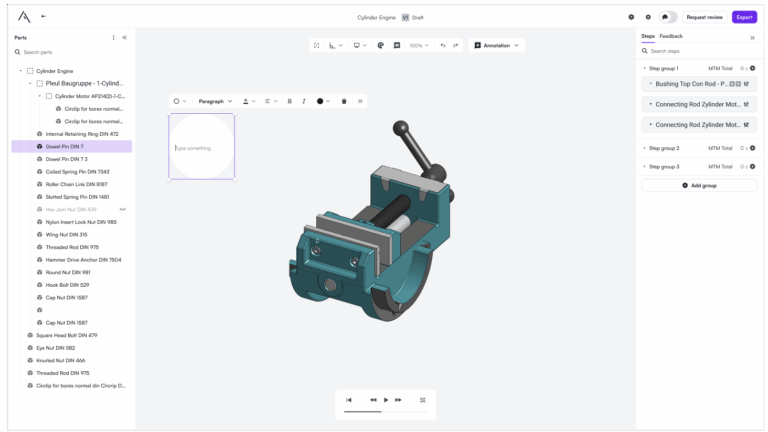
Task: Play the assembly animation
Action: click(x=386, y=400)
